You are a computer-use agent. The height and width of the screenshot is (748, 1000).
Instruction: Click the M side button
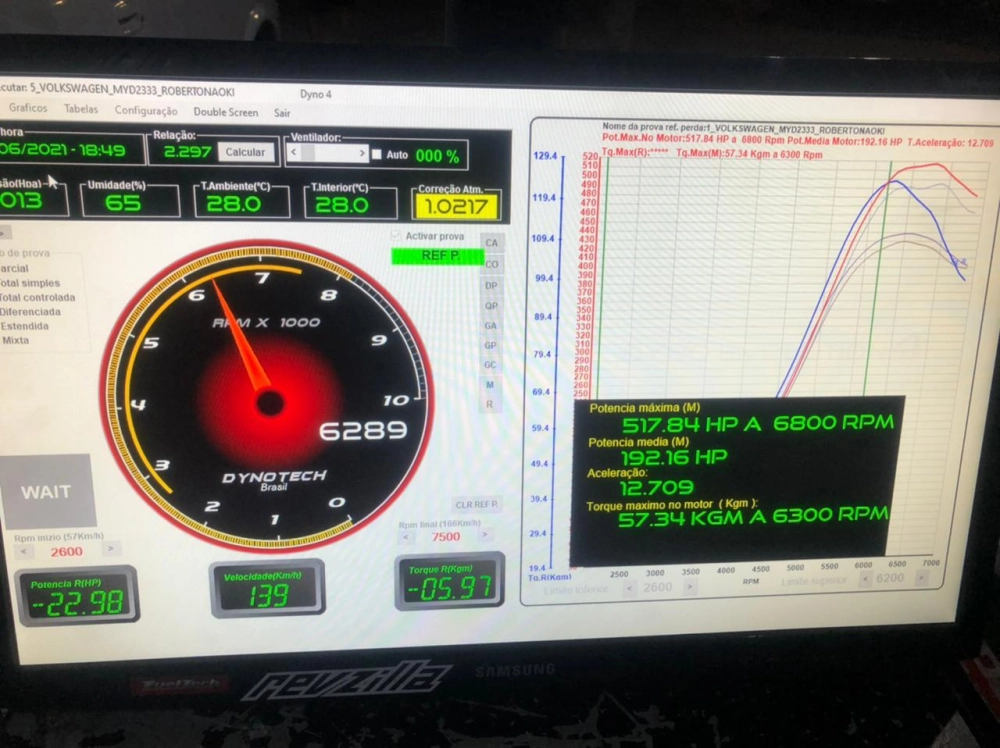pos(490,385)
